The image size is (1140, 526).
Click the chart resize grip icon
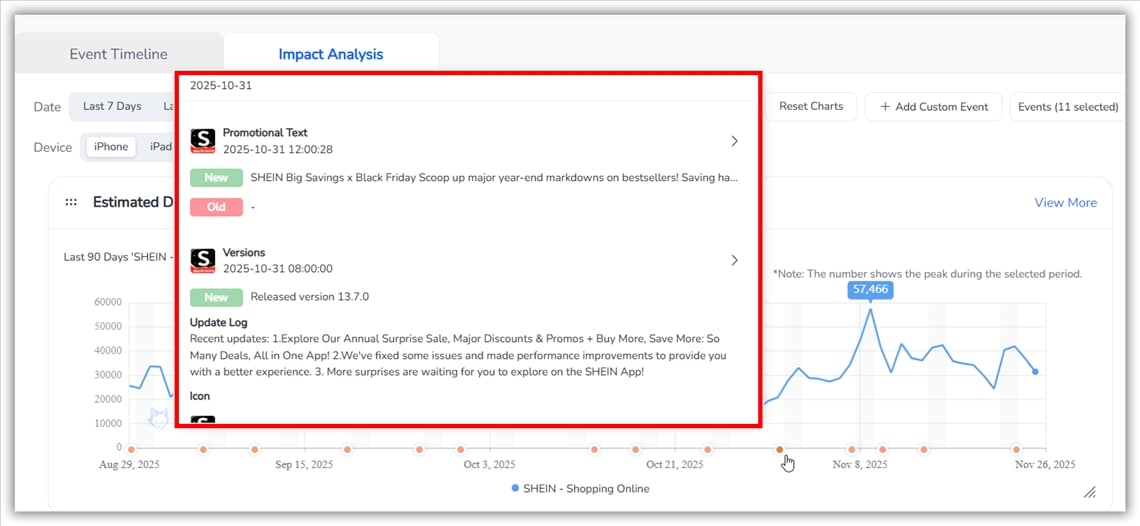(x=1089, y=491)
